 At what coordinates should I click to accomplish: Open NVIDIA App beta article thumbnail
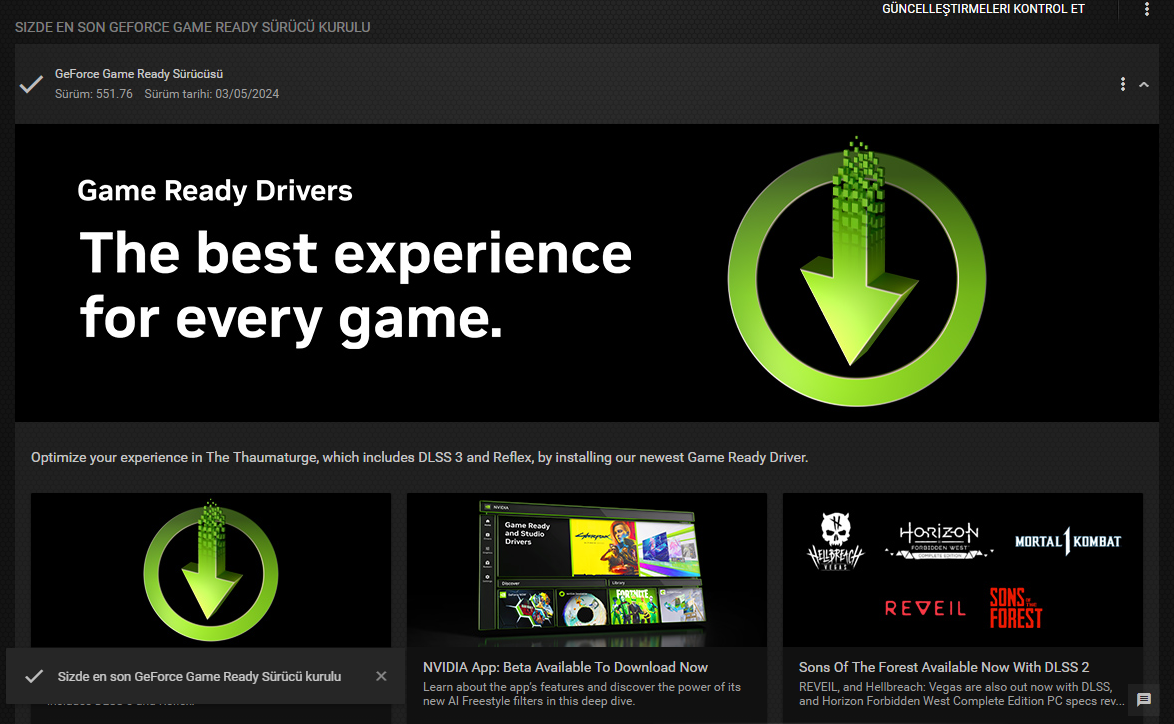pos(587,570)
